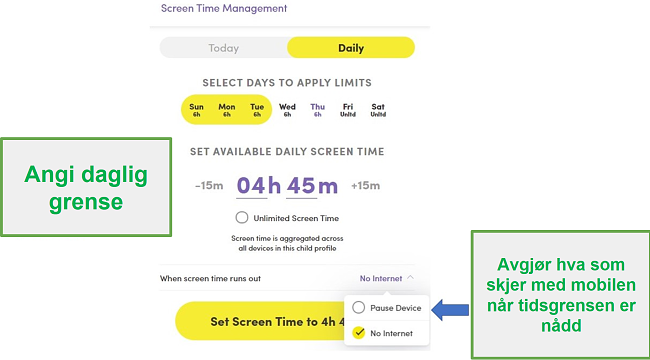Collapse the No Internet dropdown chevron
The height and width of the screenshot is (360, 650).
pyautogui.click(x=410, y=277)
